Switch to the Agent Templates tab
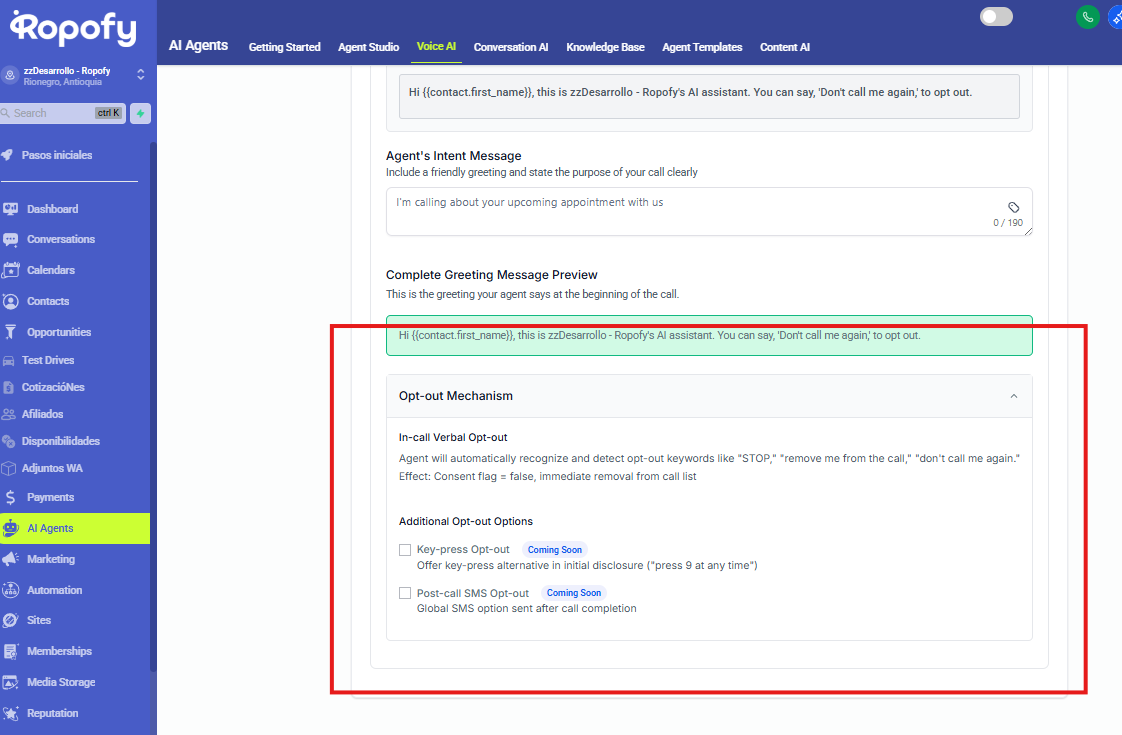 click(x=702, y=47)
